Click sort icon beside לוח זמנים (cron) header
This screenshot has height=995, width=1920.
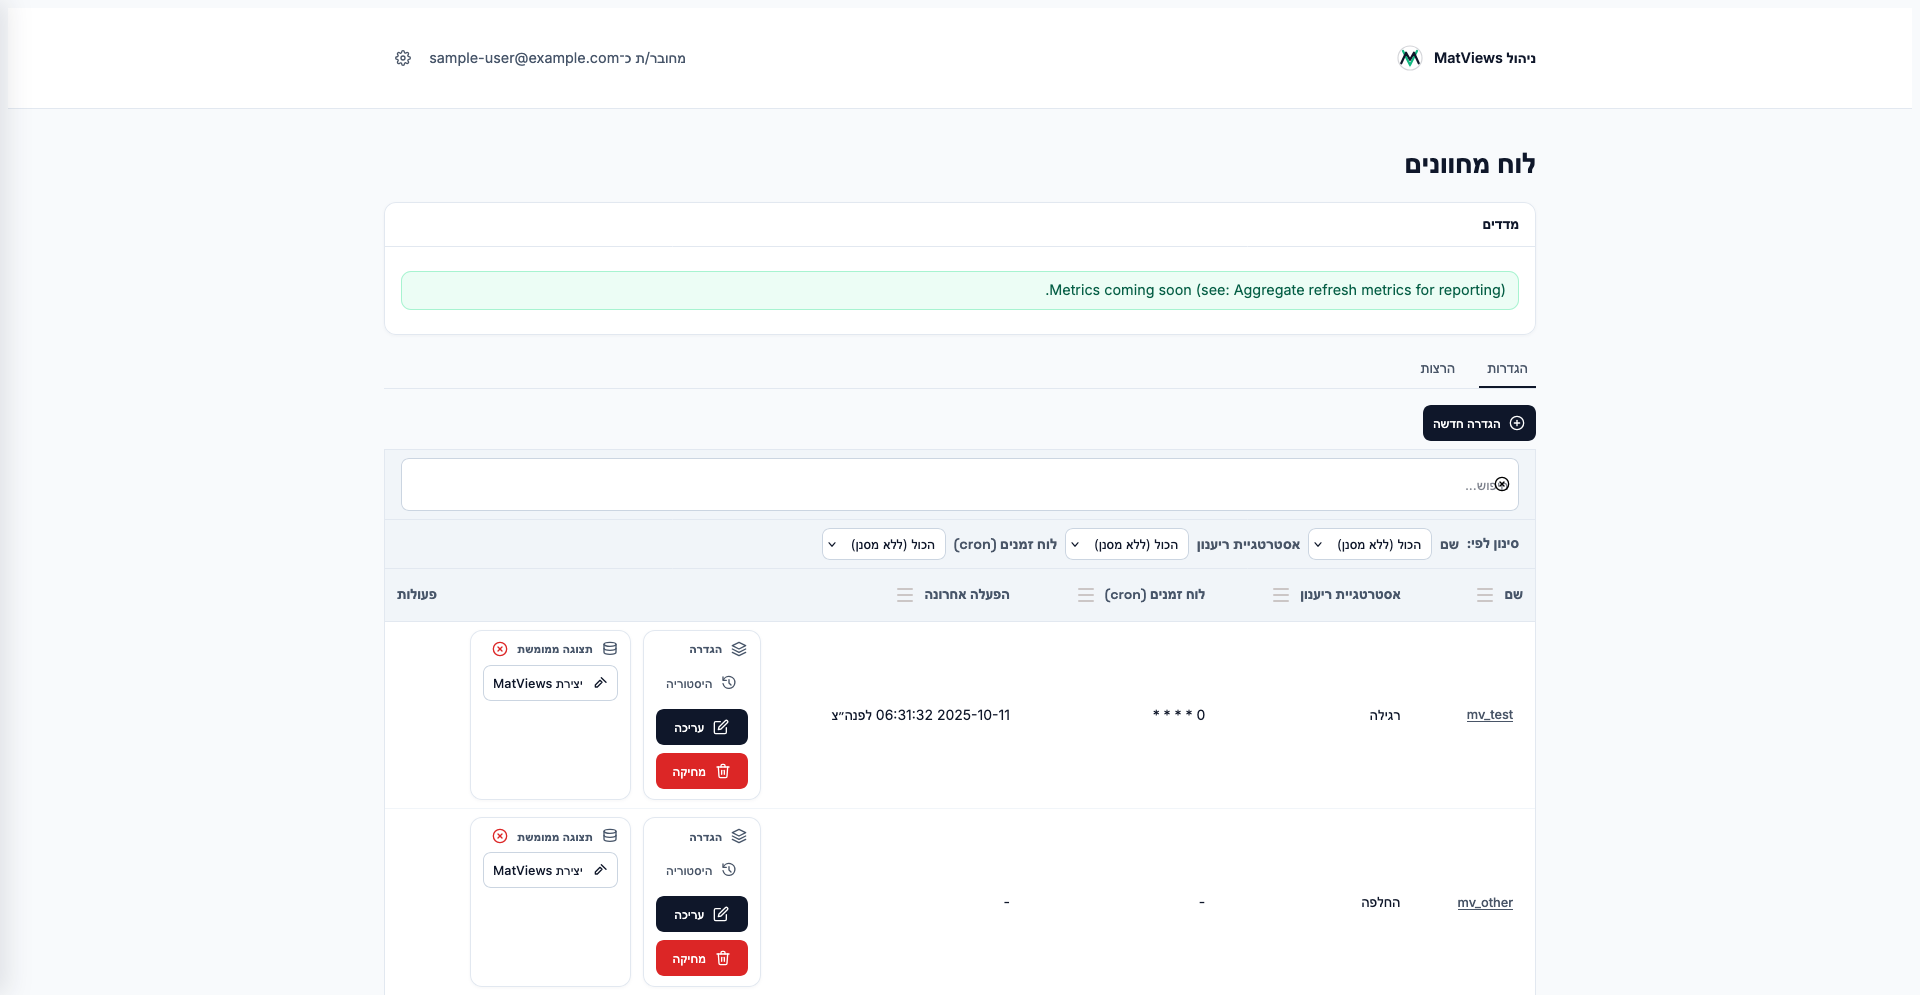pyautogui.click(x=1086, y=595)
